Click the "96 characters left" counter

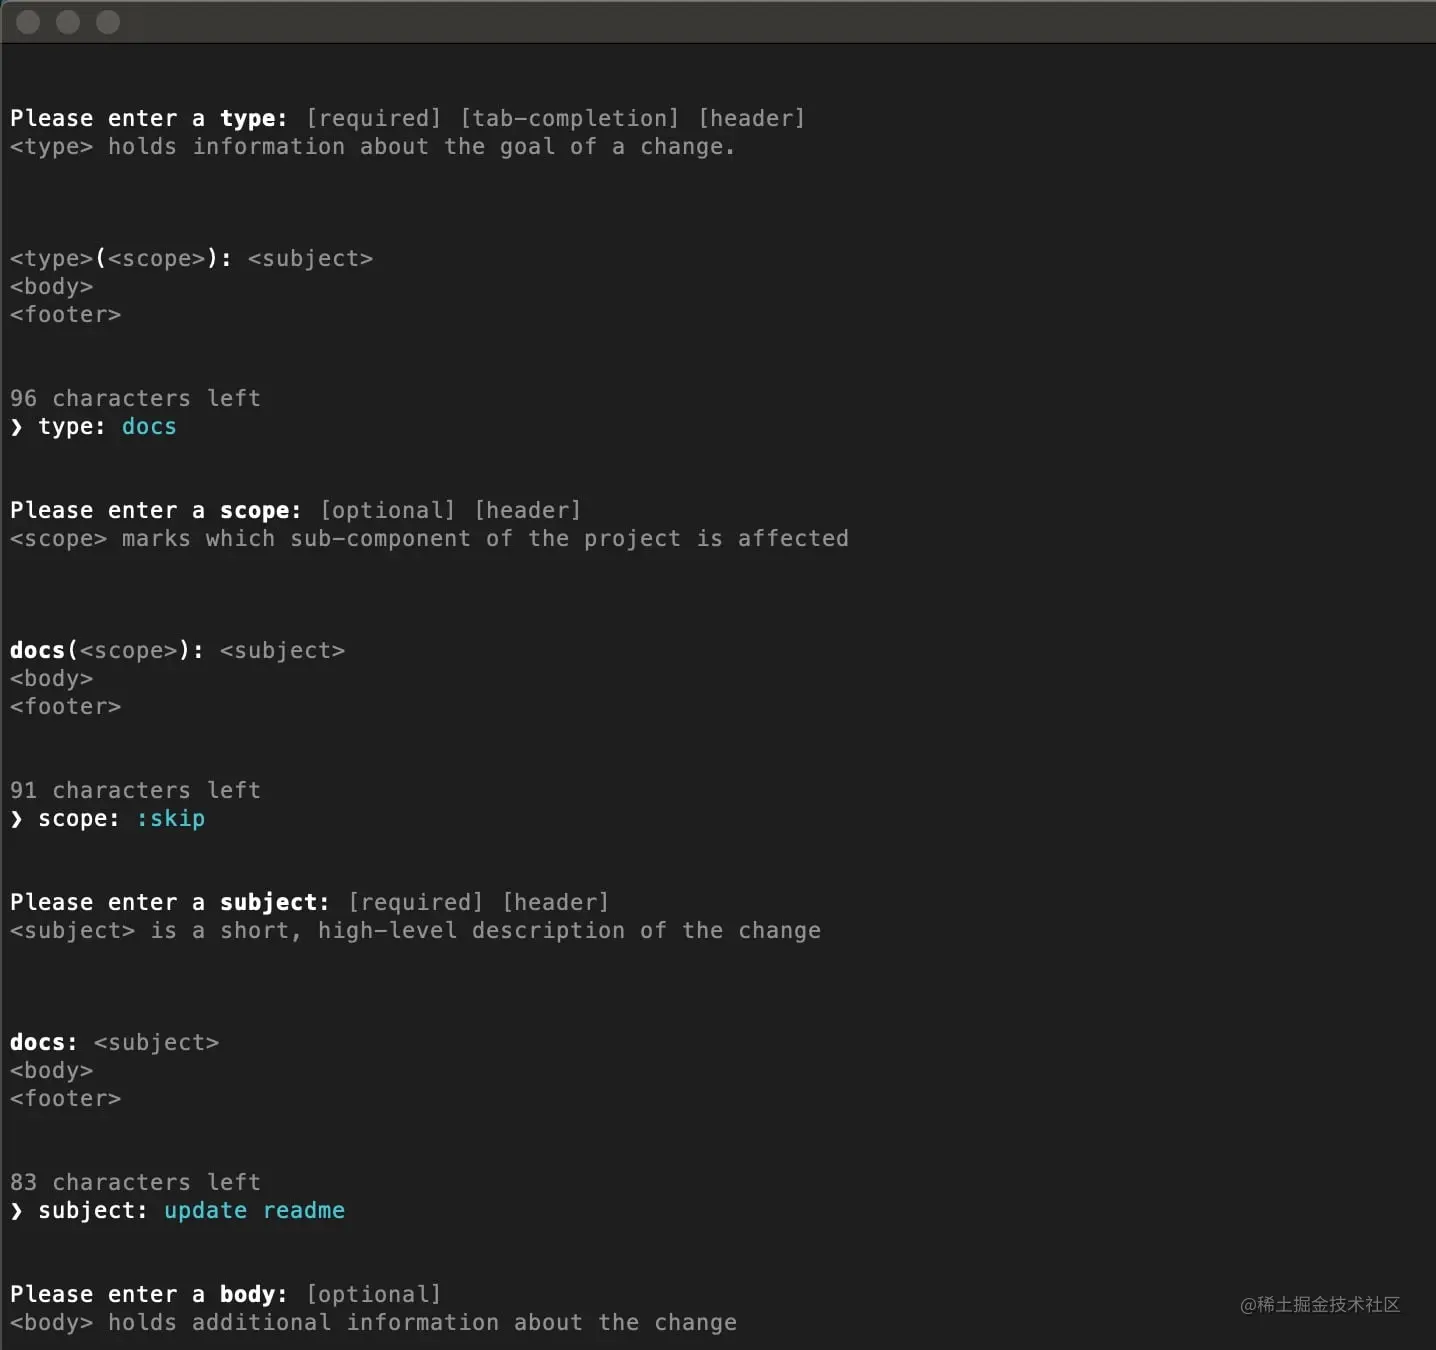click(x=136, y=397)
